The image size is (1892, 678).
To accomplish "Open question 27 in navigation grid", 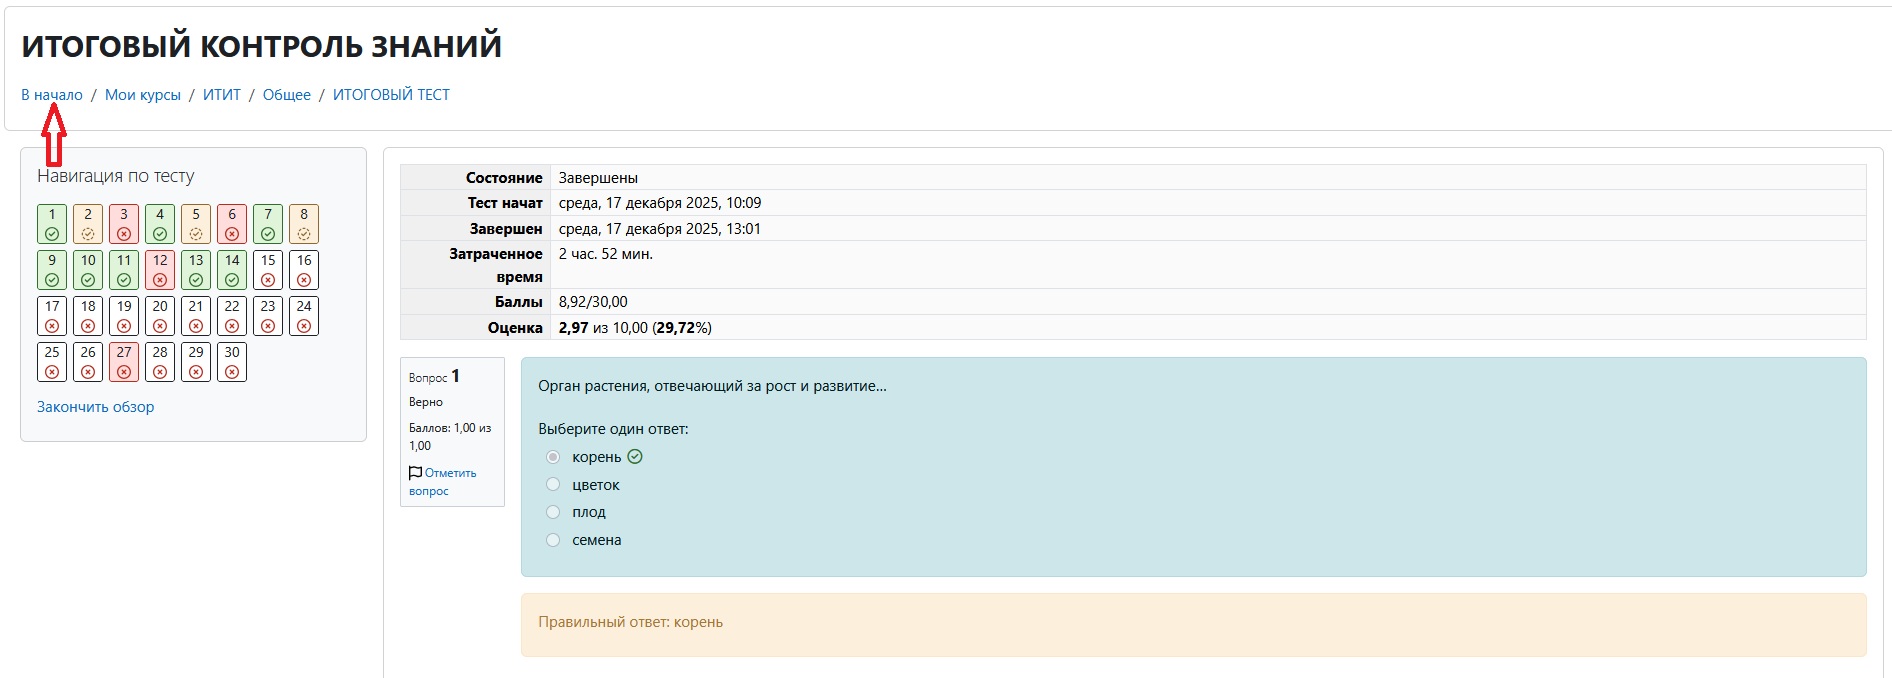I will (124, 362).
